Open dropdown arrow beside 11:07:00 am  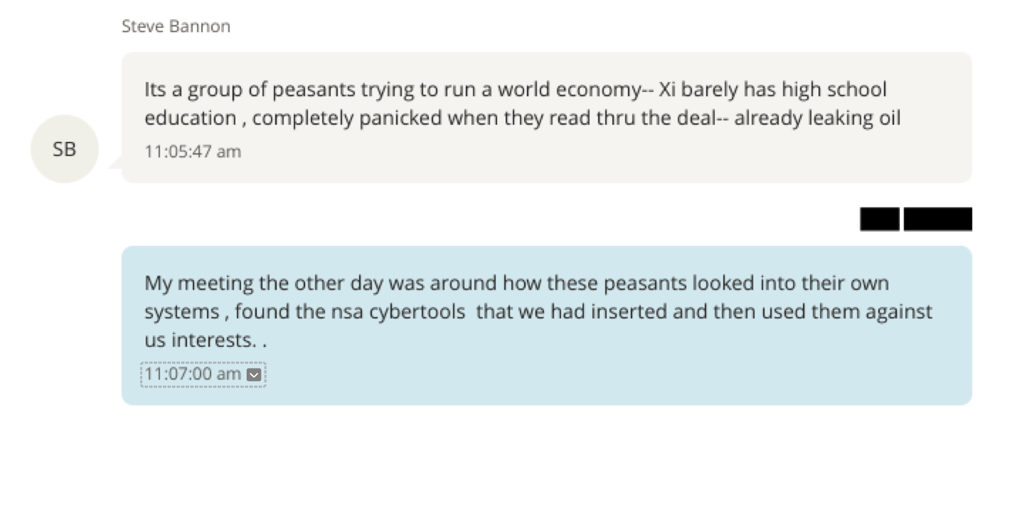click(254, 375)
